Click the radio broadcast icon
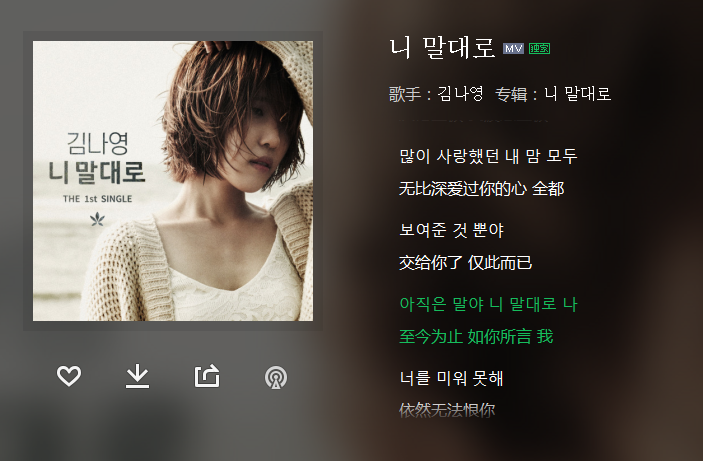The width and height of the screenshot is (703, 461). pos(276,377)
